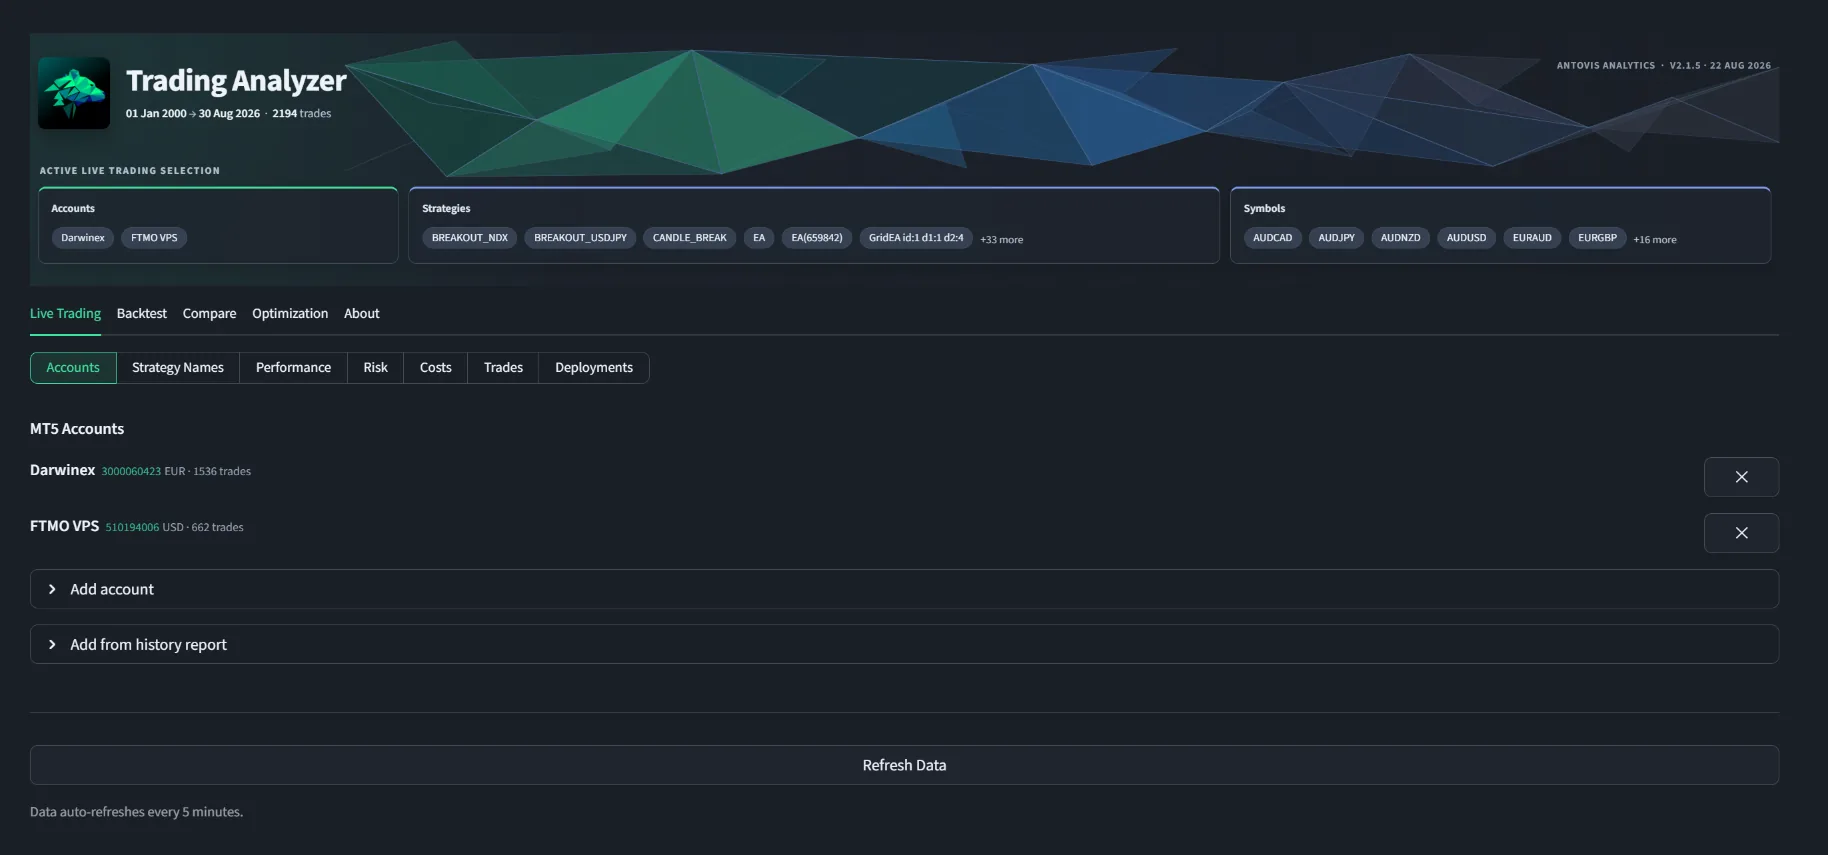Expand the Add account section
The height and width of the screenshot is (855, 1828).
(904, 589)
